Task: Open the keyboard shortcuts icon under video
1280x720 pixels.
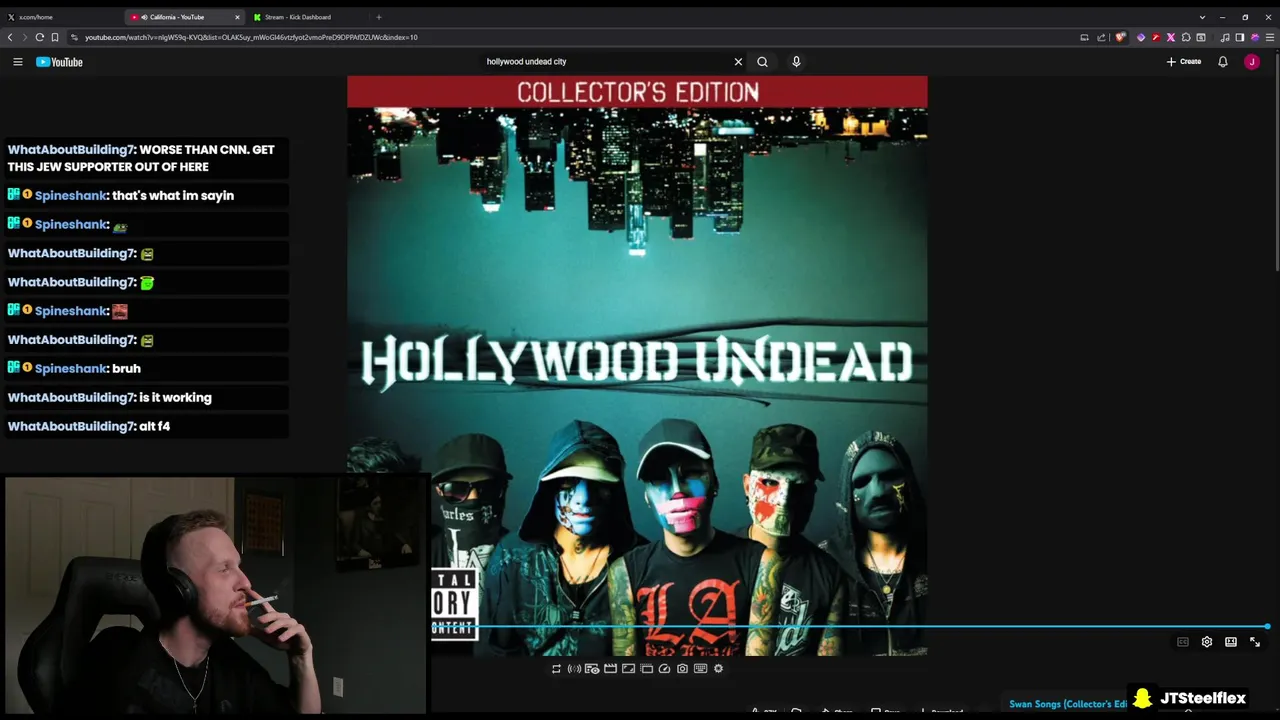Action: [700, 669]
